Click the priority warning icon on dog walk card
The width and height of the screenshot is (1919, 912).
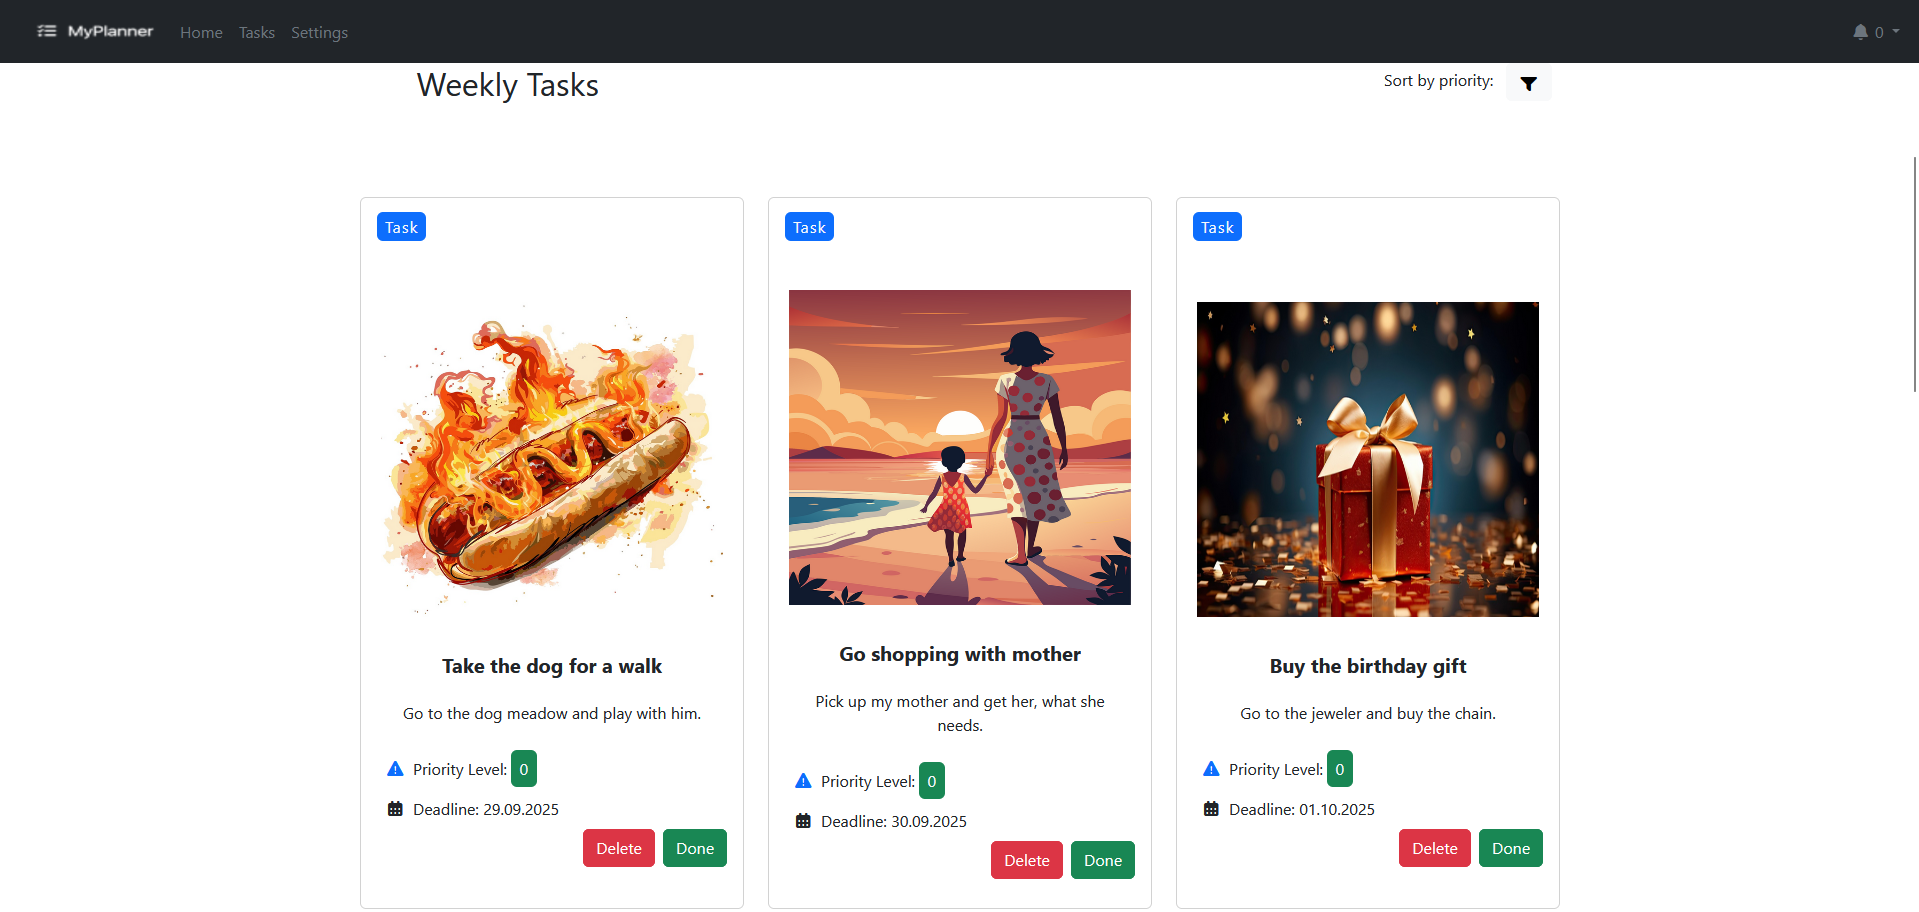click(395, 769)
